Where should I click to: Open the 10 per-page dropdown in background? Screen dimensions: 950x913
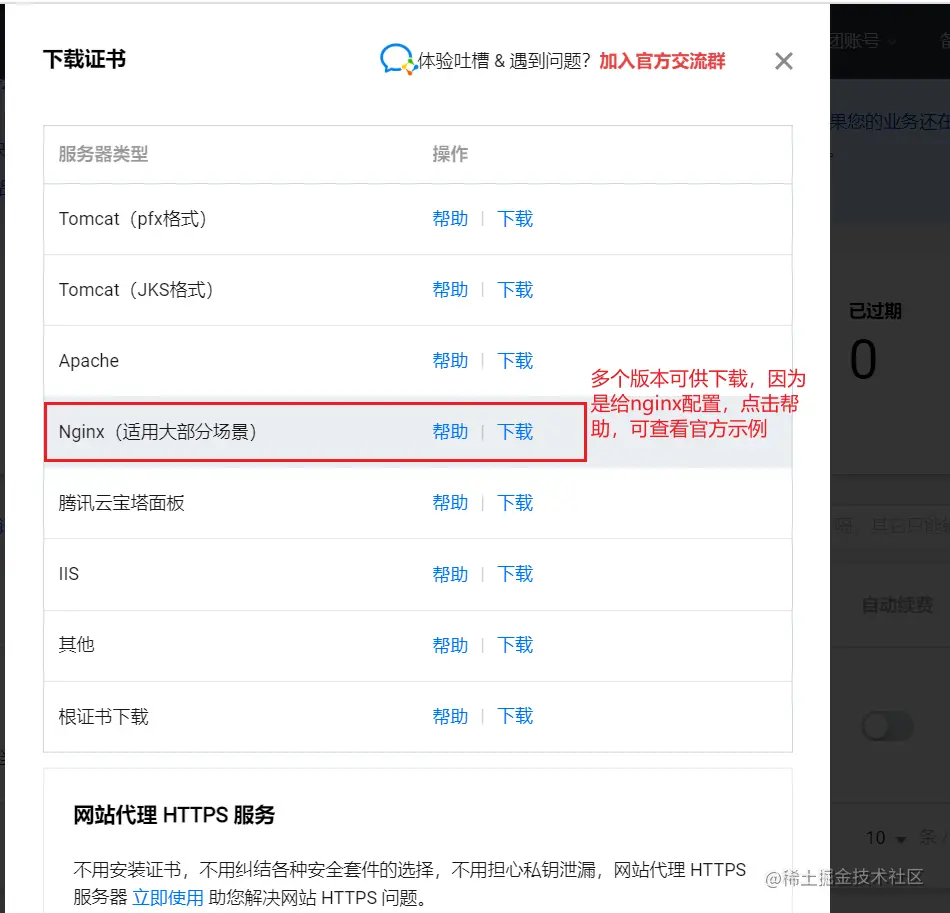[x=886, y=838]
